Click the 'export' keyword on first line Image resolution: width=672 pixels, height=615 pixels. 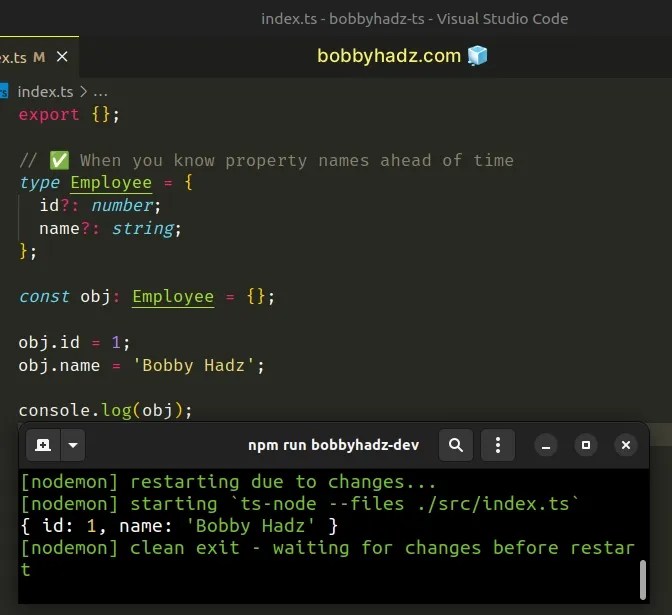tap(49, 114)
